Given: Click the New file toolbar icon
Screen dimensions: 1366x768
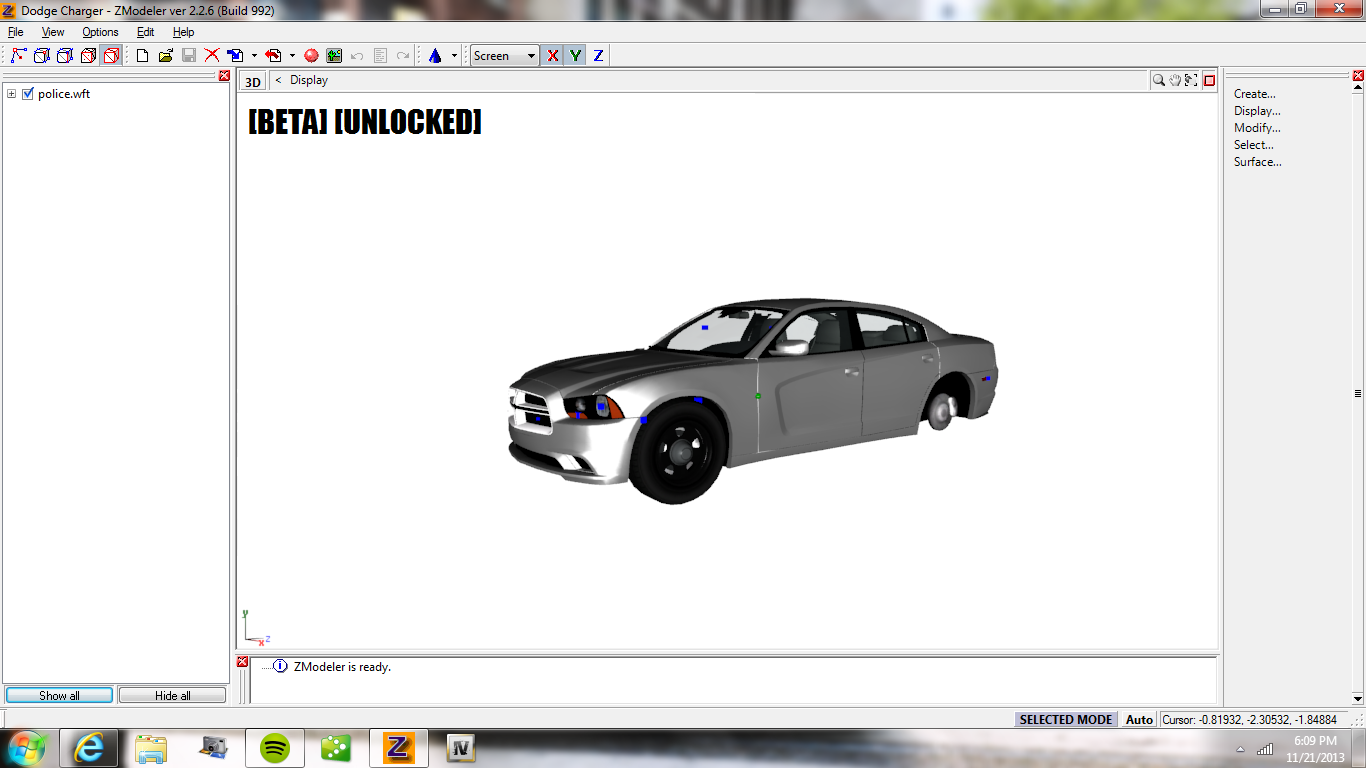Looking at the screenshot, I should coord(142,56).
